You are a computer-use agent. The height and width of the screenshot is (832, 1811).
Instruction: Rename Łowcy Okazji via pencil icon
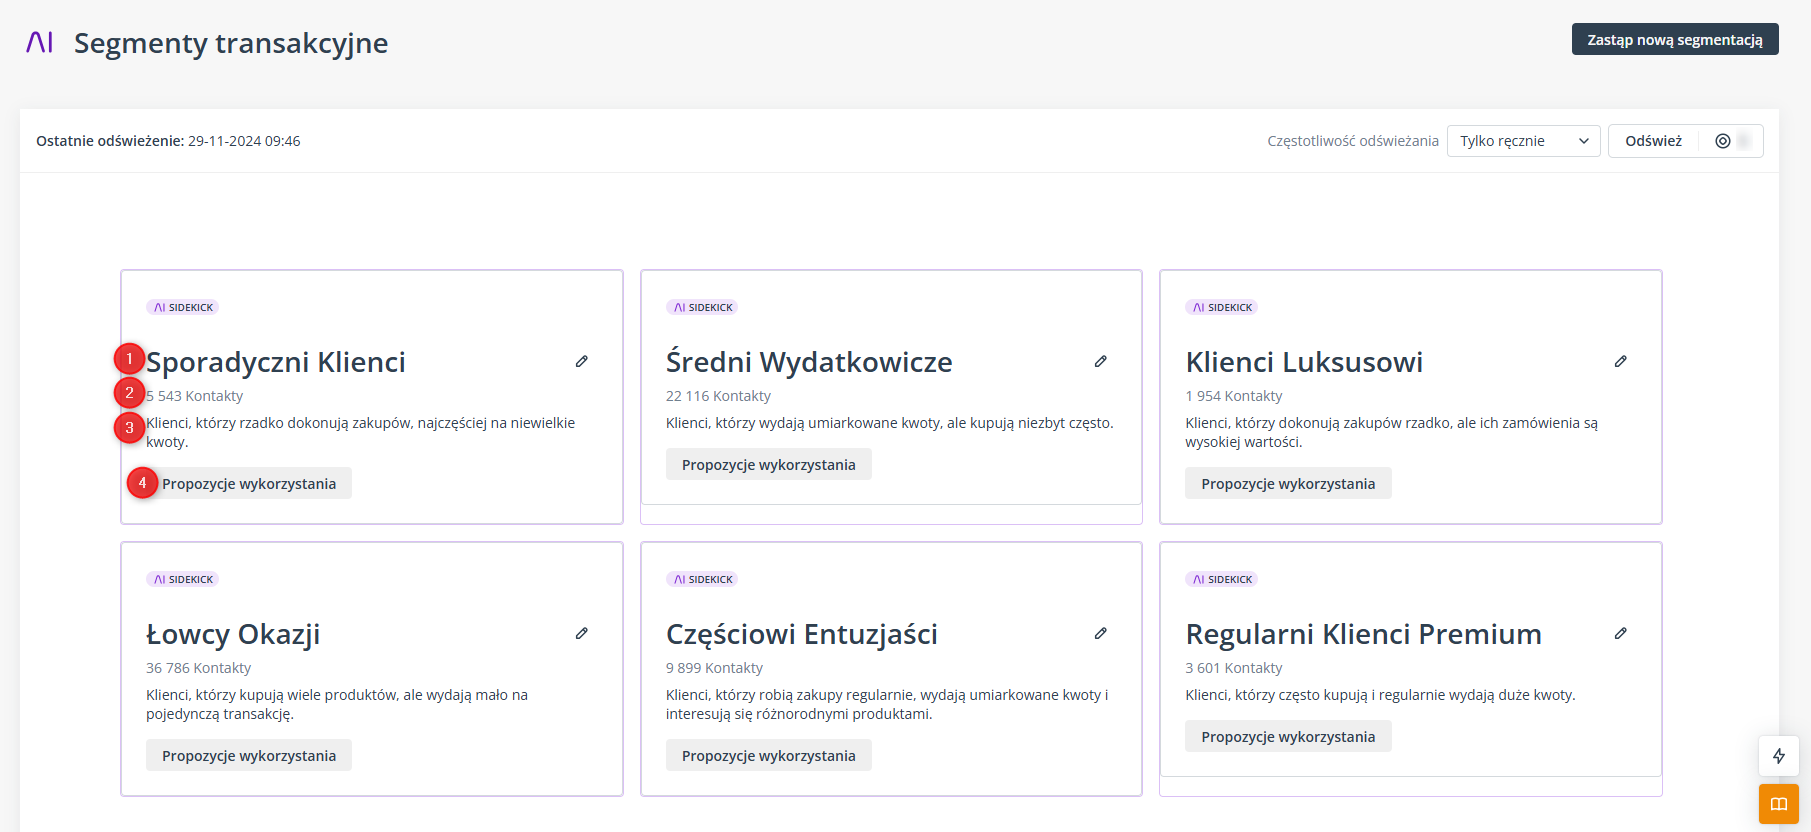tap(582, 633)
